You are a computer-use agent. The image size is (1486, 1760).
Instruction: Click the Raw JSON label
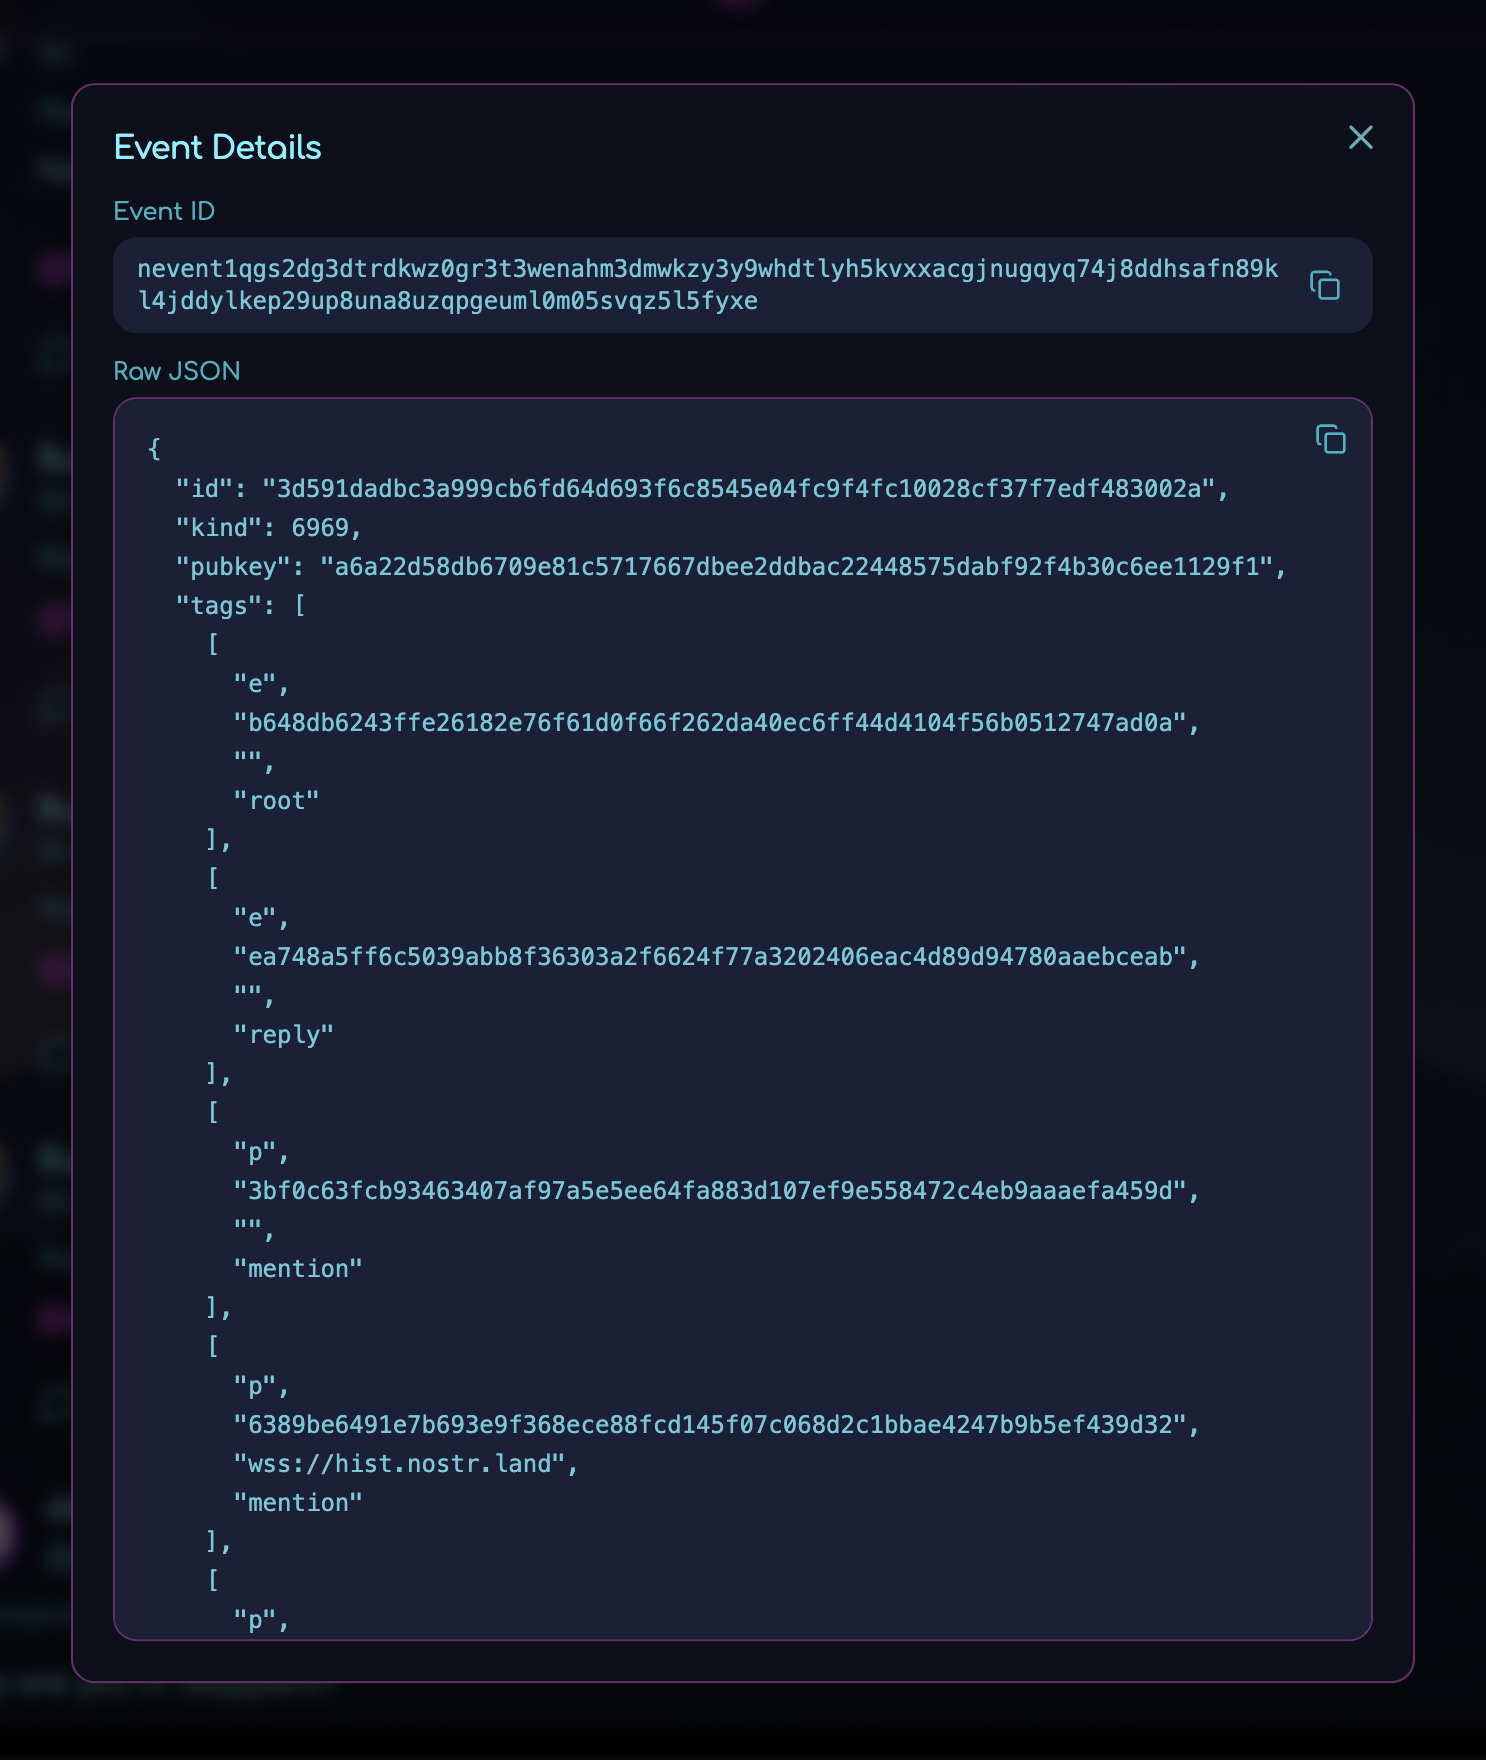coord(177,372)
